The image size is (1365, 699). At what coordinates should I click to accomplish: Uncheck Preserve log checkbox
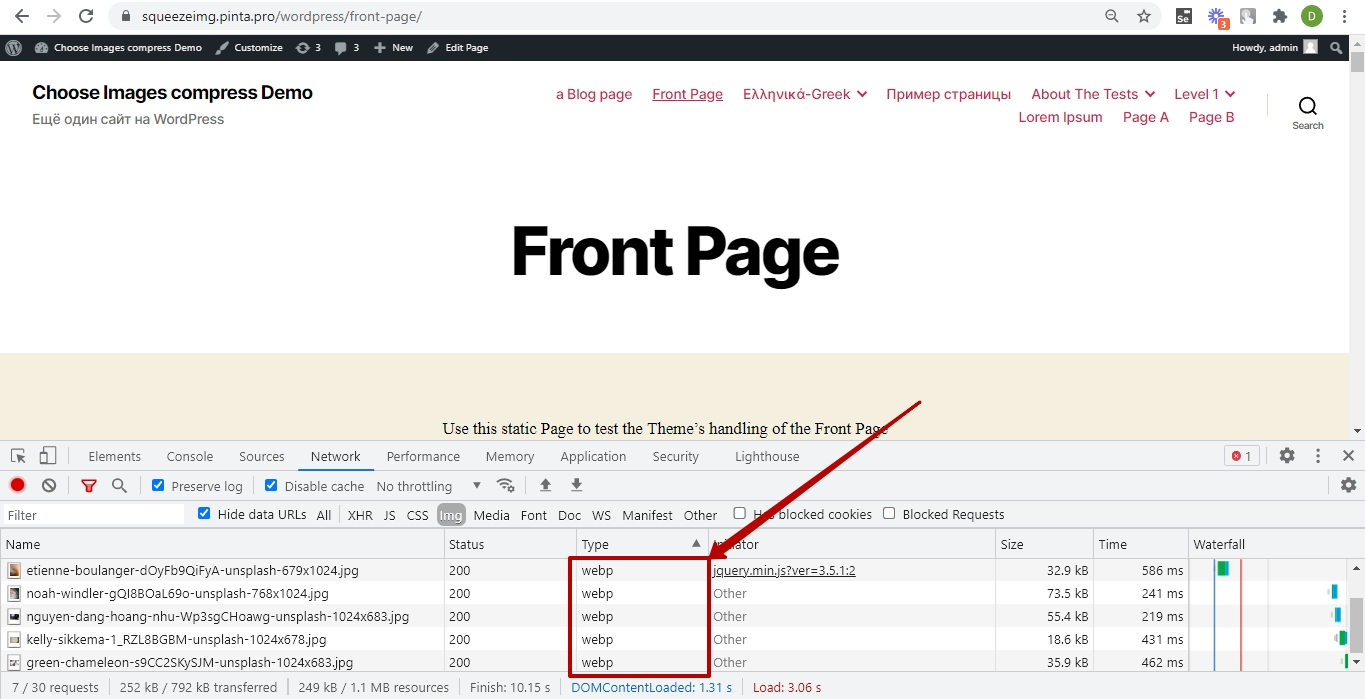pyautogui.click(x=158, y=485)
